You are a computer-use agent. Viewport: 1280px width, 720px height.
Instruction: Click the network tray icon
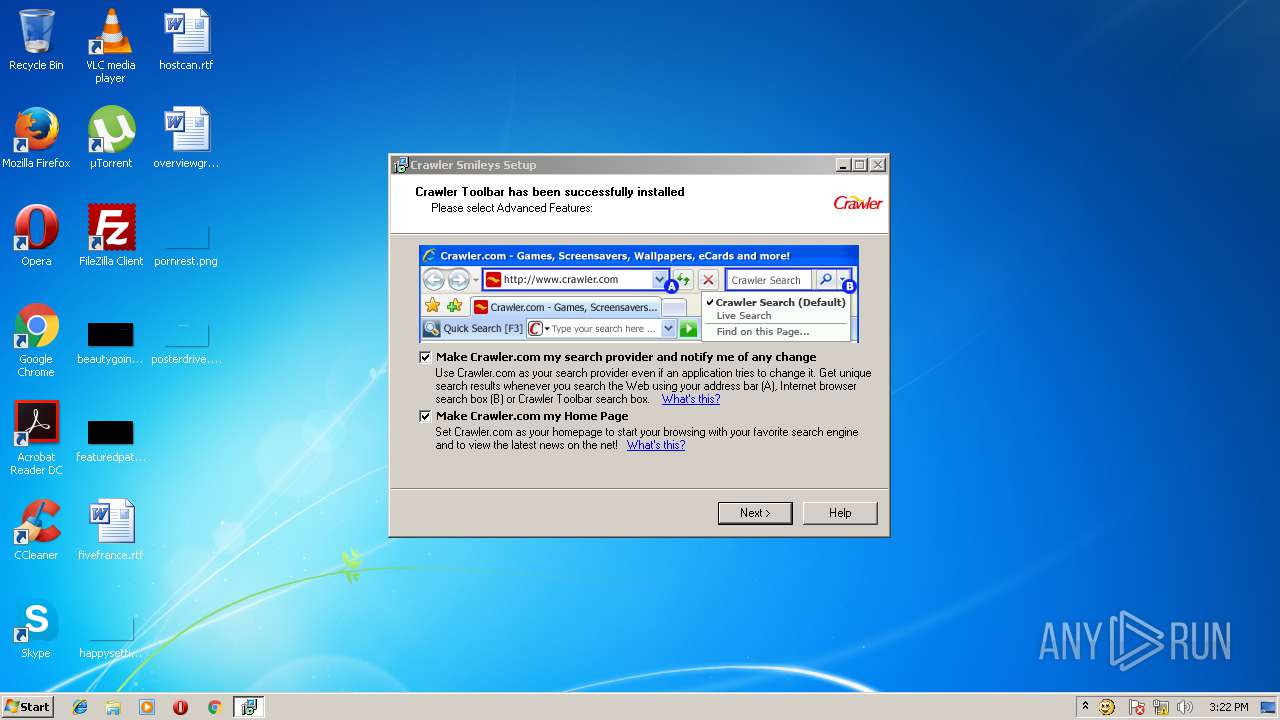pyautogui.click(x=1161, y=707)
